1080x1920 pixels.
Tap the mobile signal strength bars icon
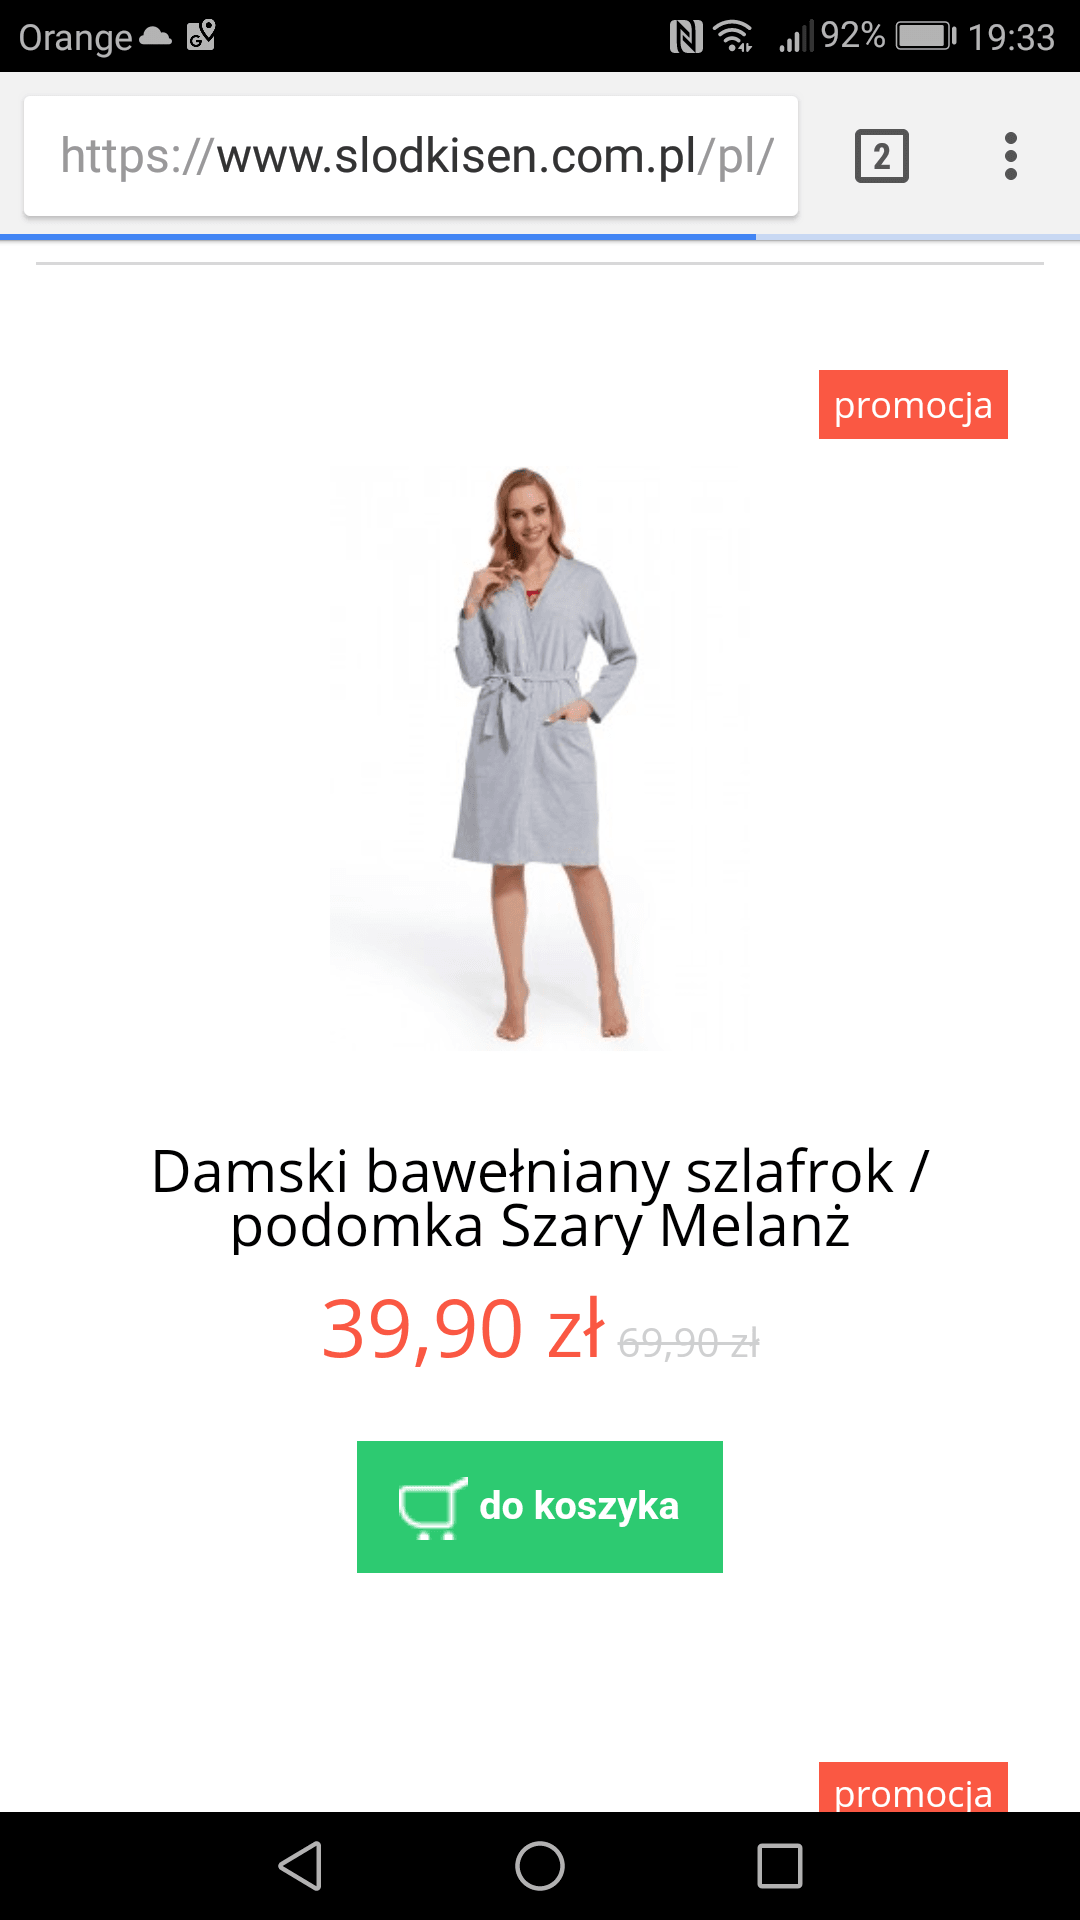[797, 37]
